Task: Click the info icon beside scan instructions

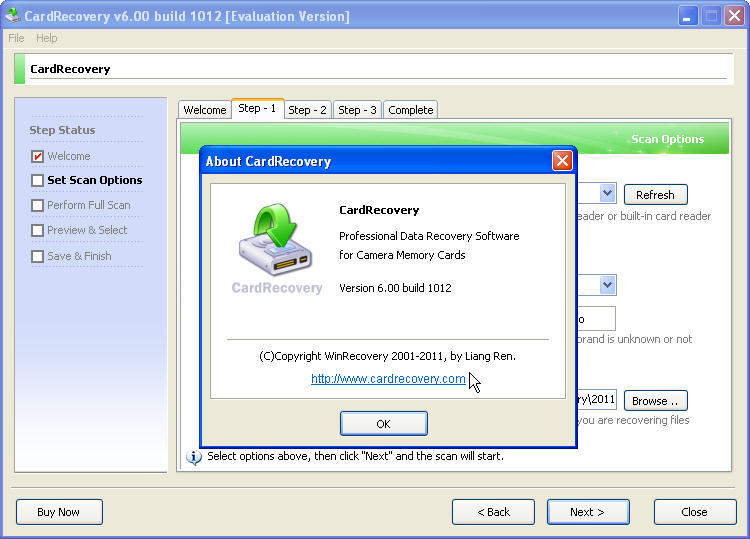Action: 194,457
